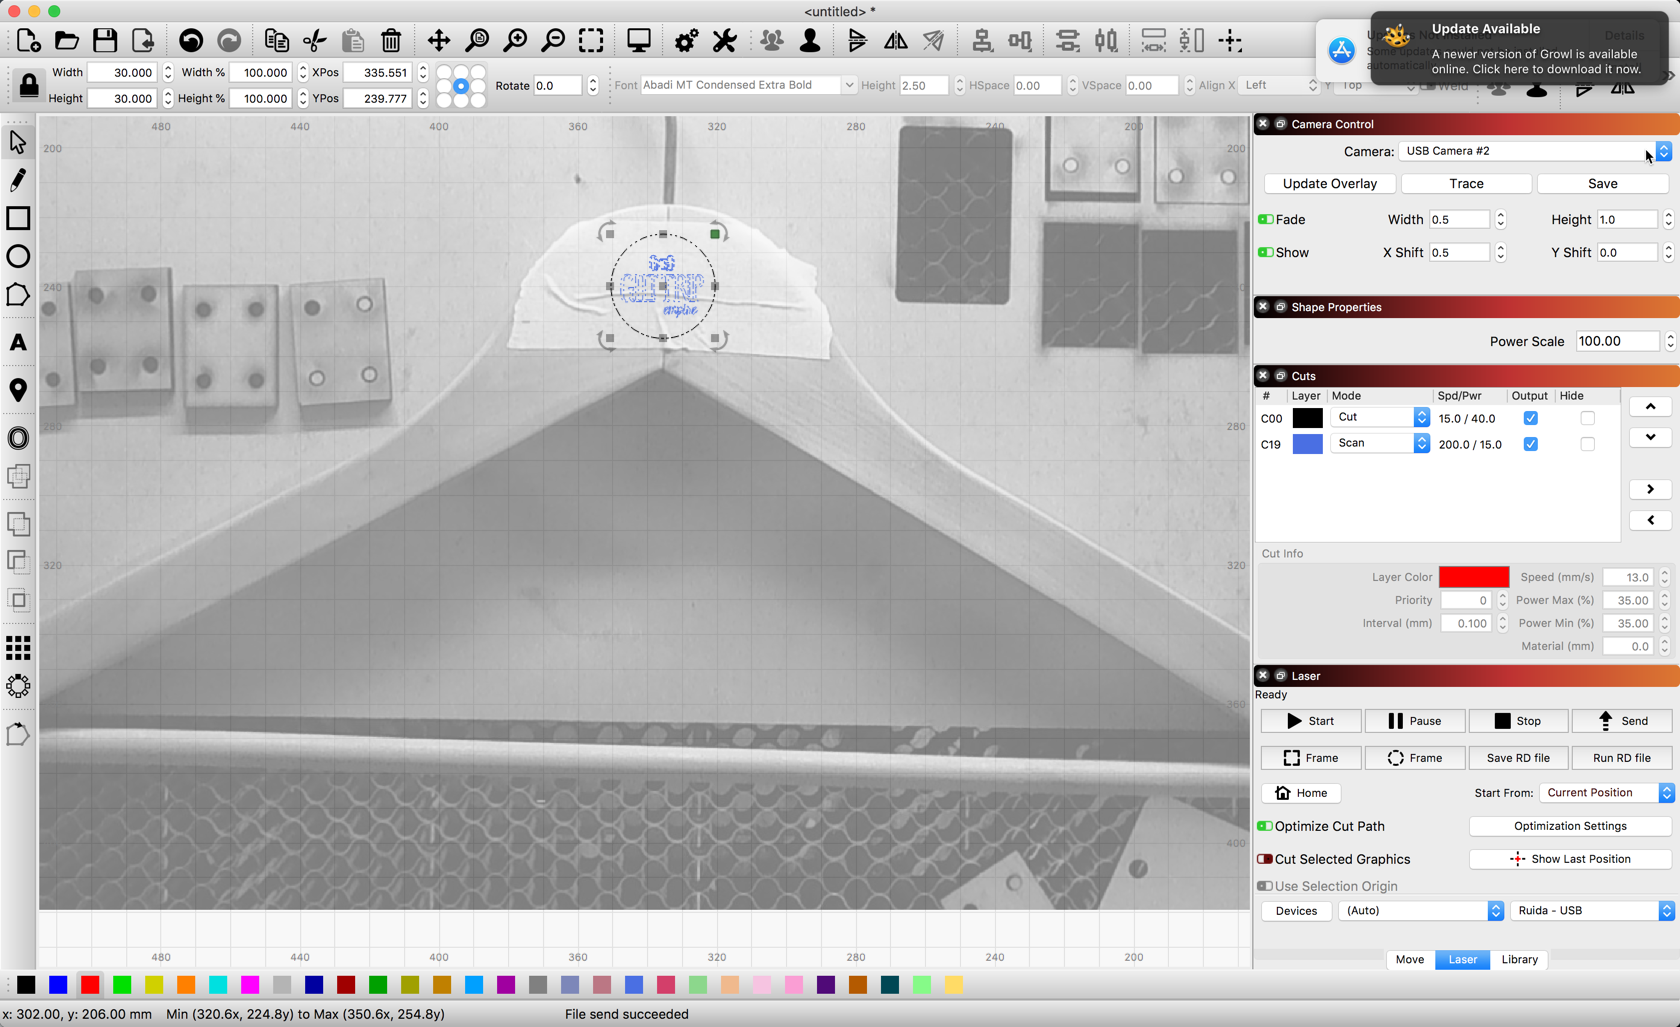Move layer up with the up chevron
1680x1027 pixels.
pyautogui.click(x=1650, y=407)
